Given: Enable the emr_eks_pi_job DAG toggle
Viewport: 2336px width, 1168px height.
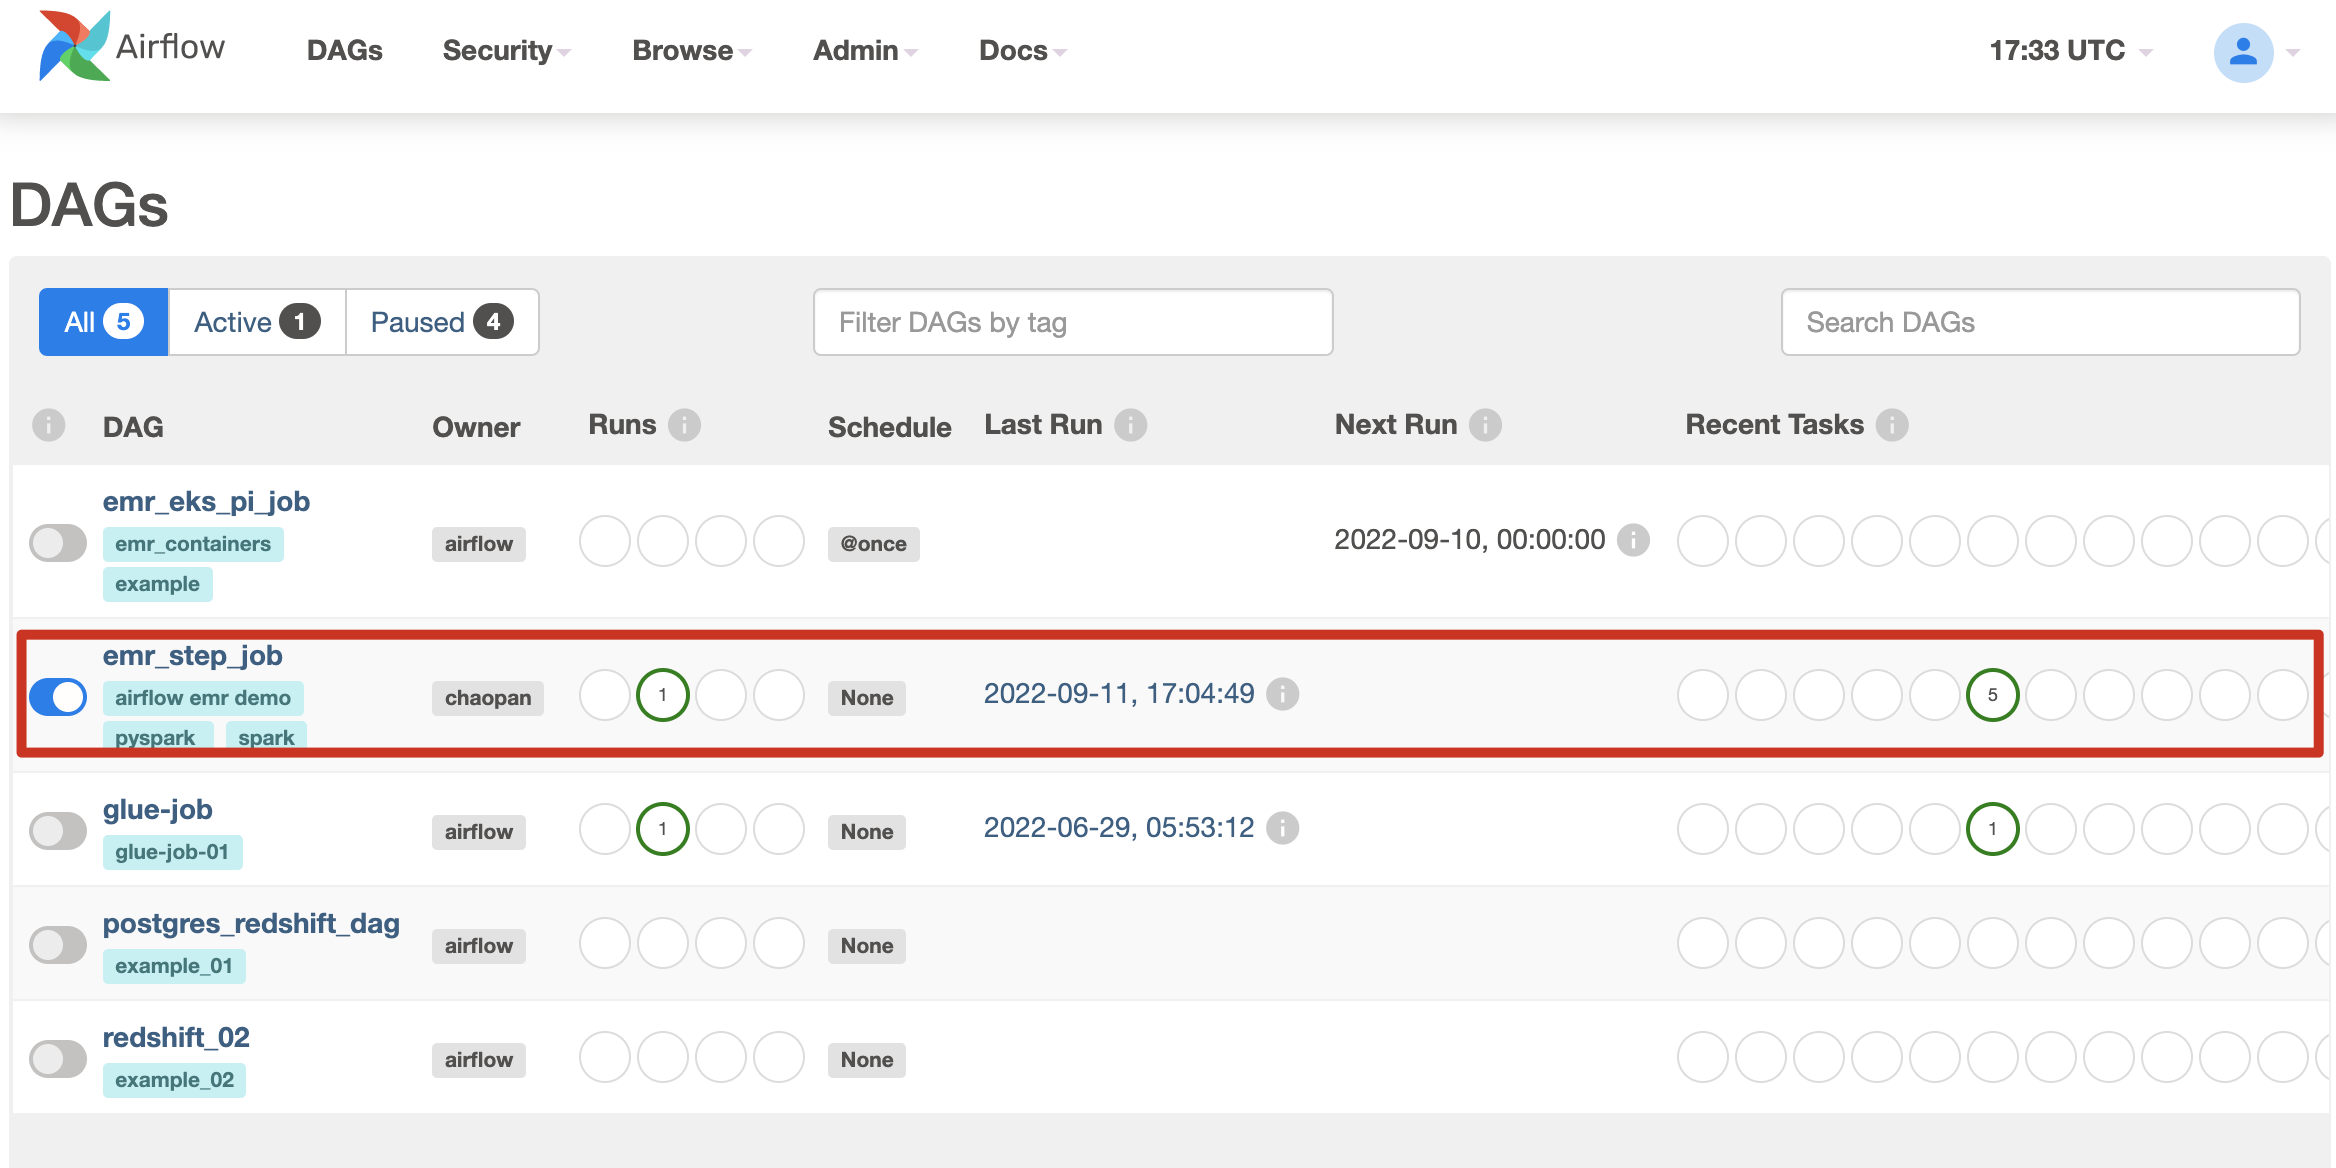Looking at the screenshot, I should click(x=58, y=543).
